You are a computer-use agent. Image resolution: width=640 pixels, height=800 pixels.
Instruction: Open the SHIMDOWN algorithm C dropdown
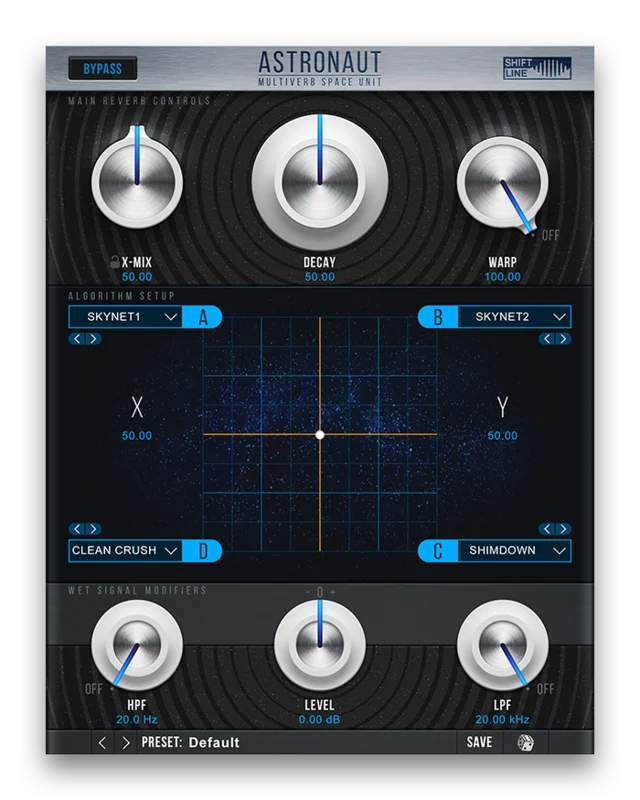pyautogui.click(x=514, y=551)
